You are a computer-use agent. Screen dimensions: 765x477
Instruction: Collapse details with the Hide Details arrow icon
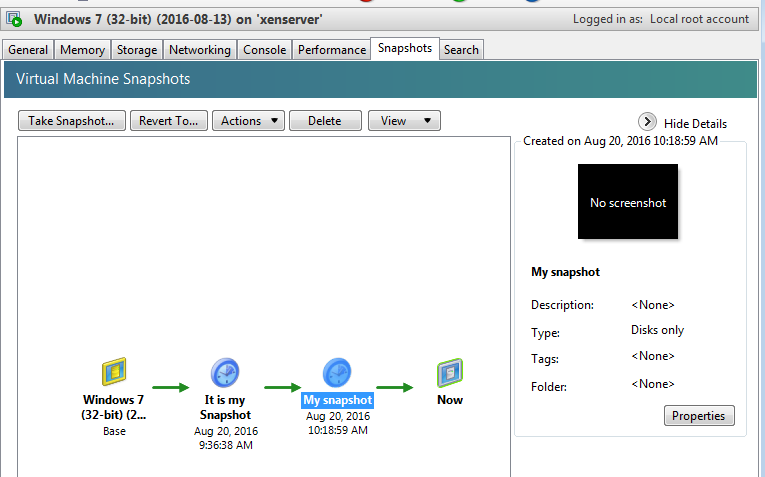coord(647,122)
